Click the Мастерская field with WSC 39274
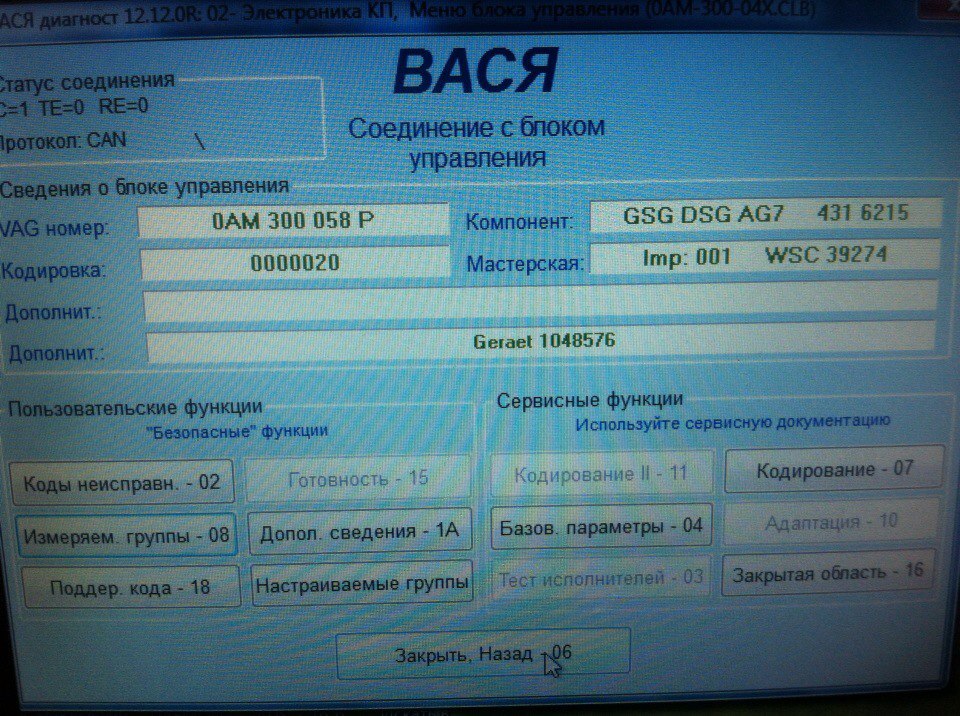960x716 pixels. tap(764, 256)
